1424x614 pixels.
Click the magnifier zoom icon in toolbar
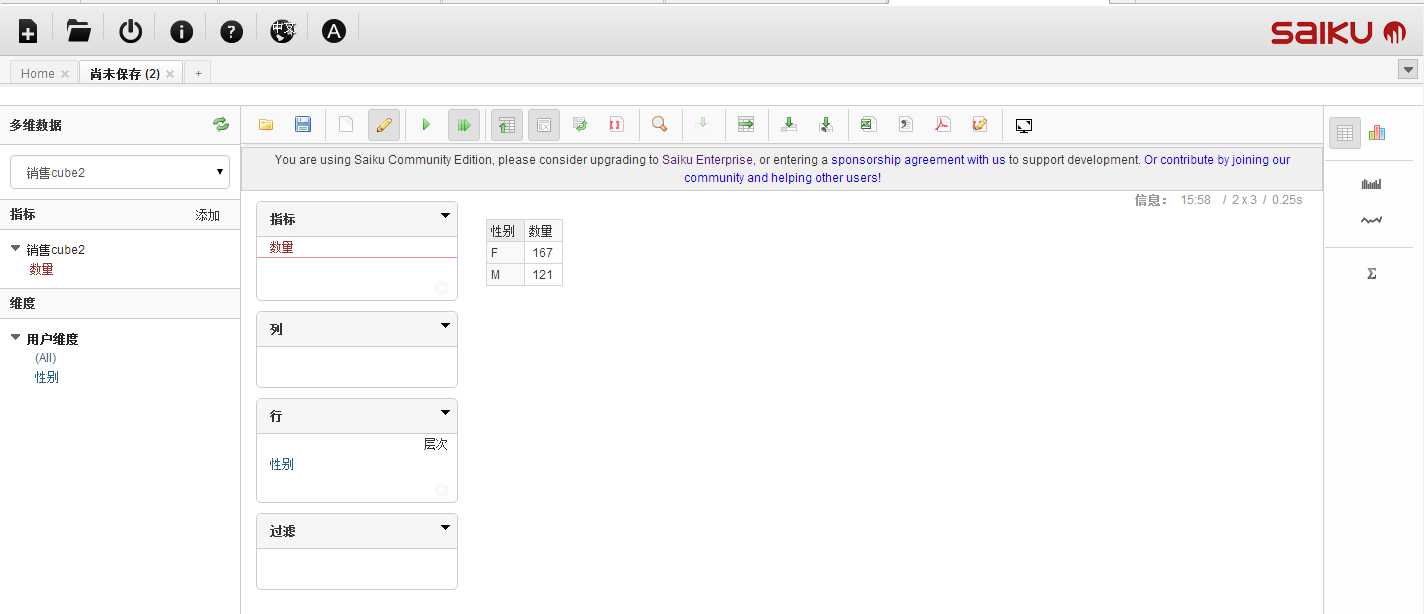point(659,125)
